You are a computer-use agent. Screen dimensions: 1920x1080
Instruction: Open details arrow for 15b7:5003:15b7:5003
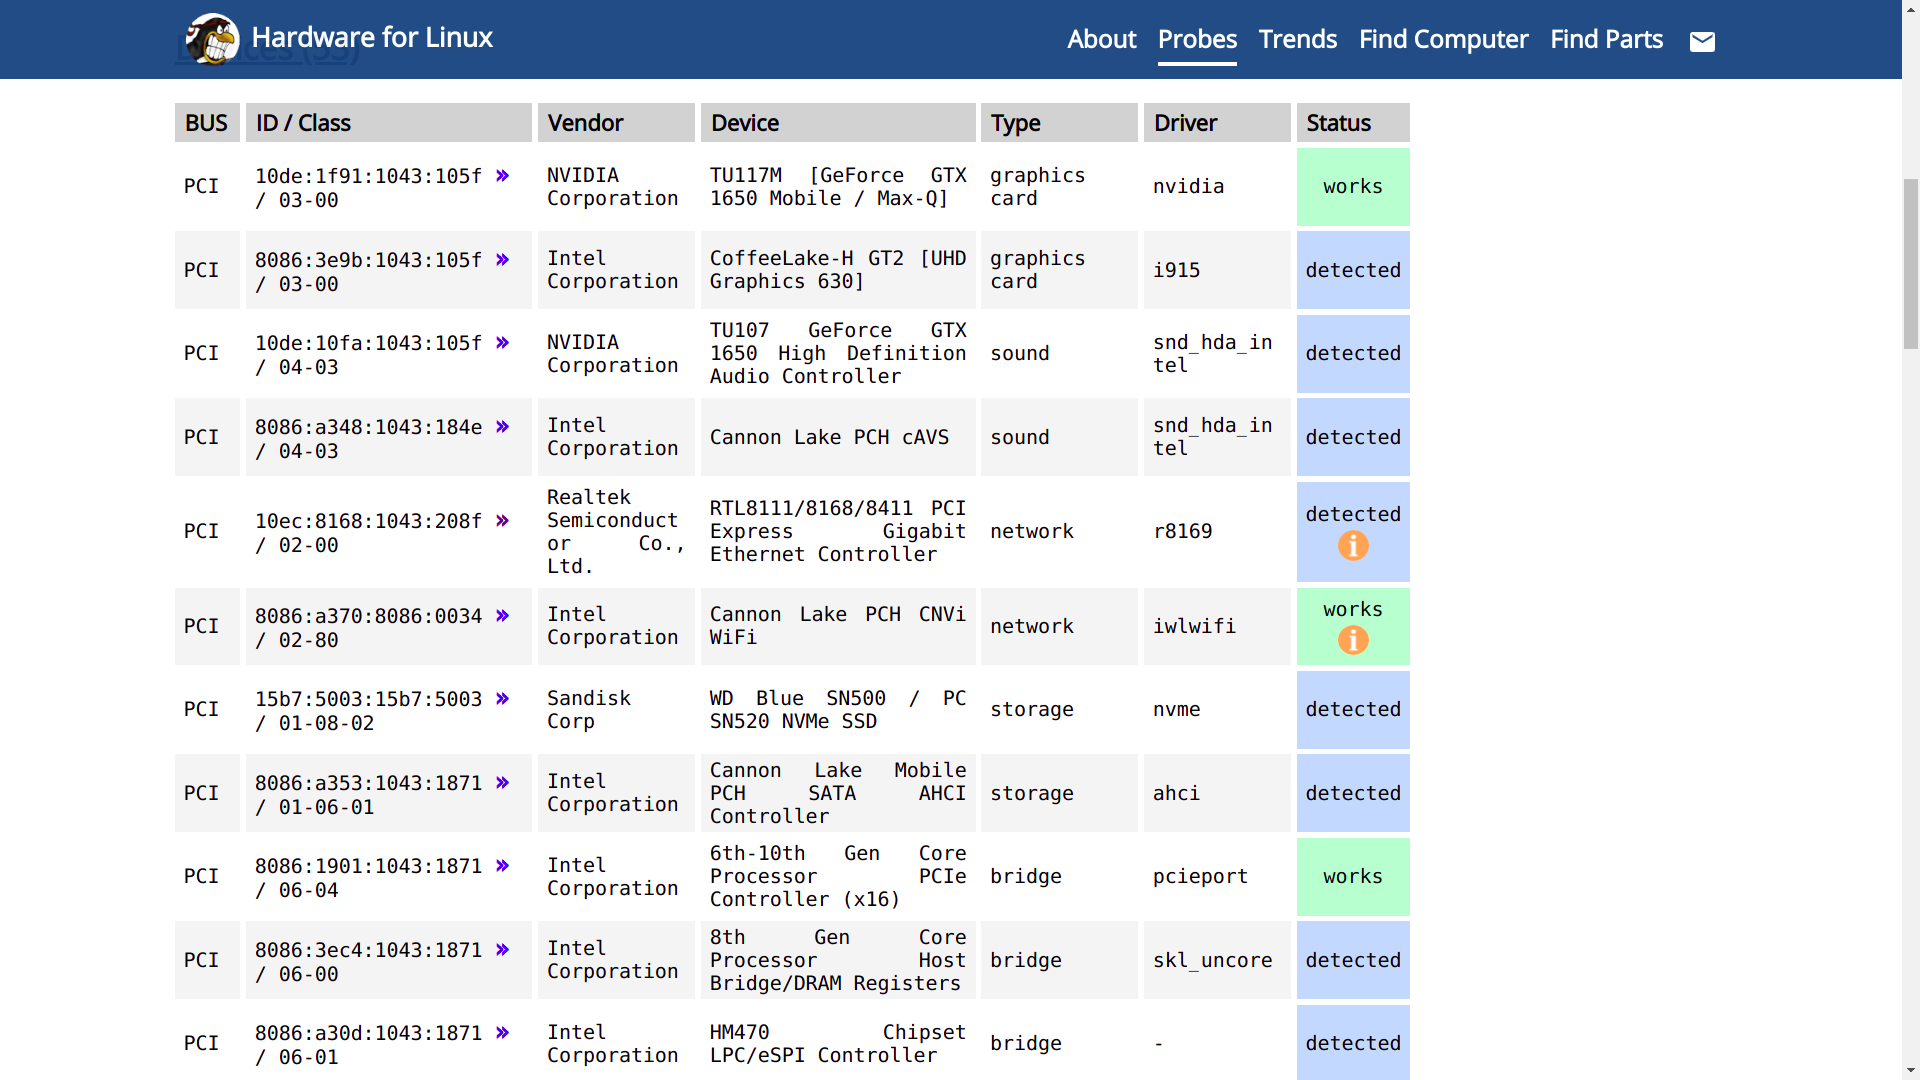click(503, 699)
